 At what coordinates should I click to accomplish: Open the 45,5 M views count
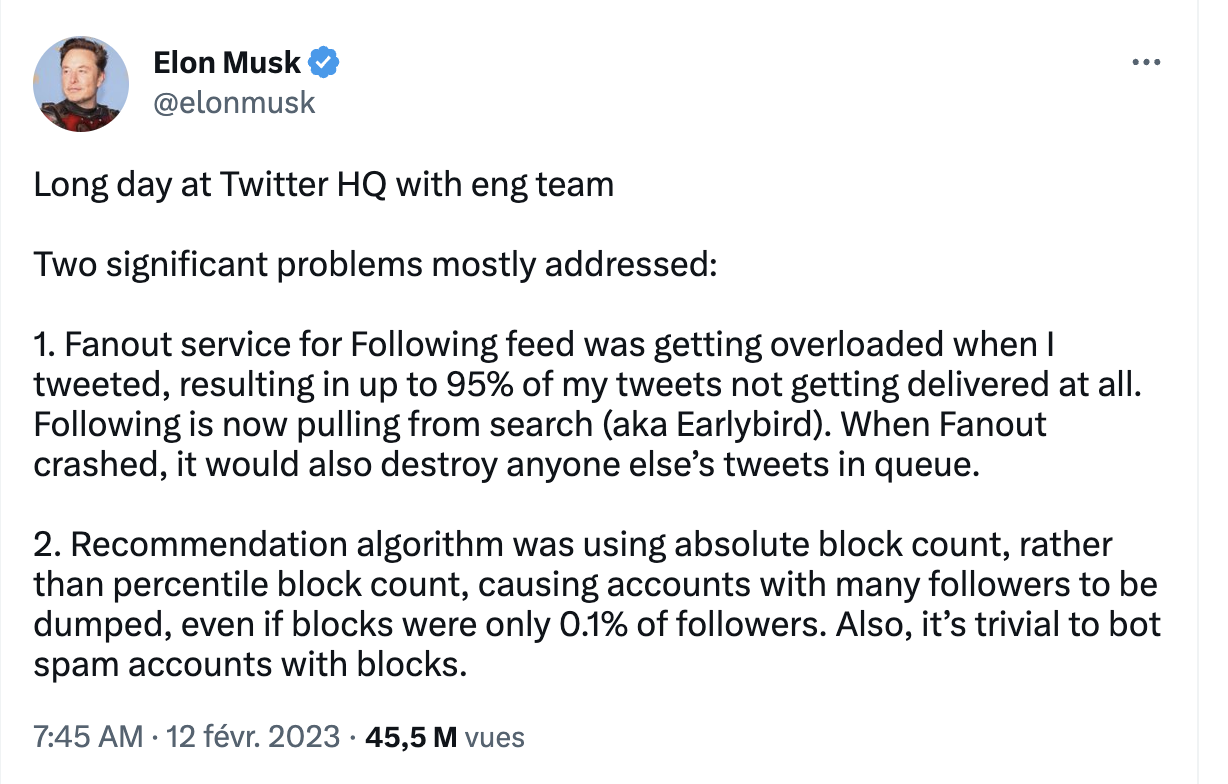click(x=411, y=738)
